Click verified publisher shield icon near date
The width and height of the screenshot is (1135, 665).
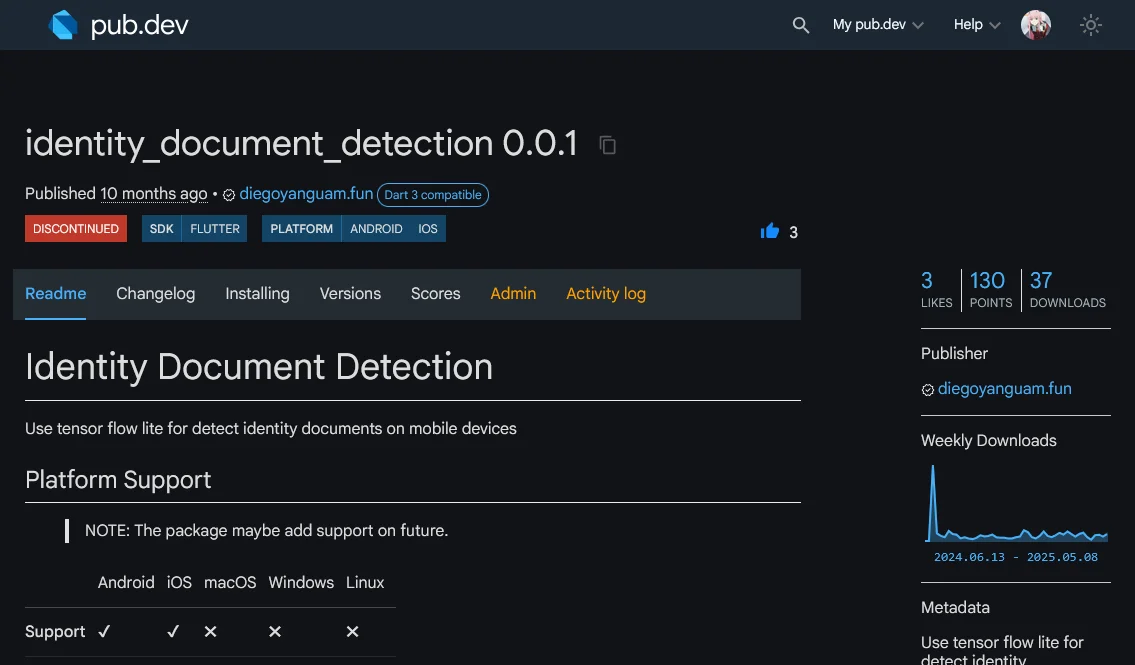pyautogui.click(x=229, y=195)
